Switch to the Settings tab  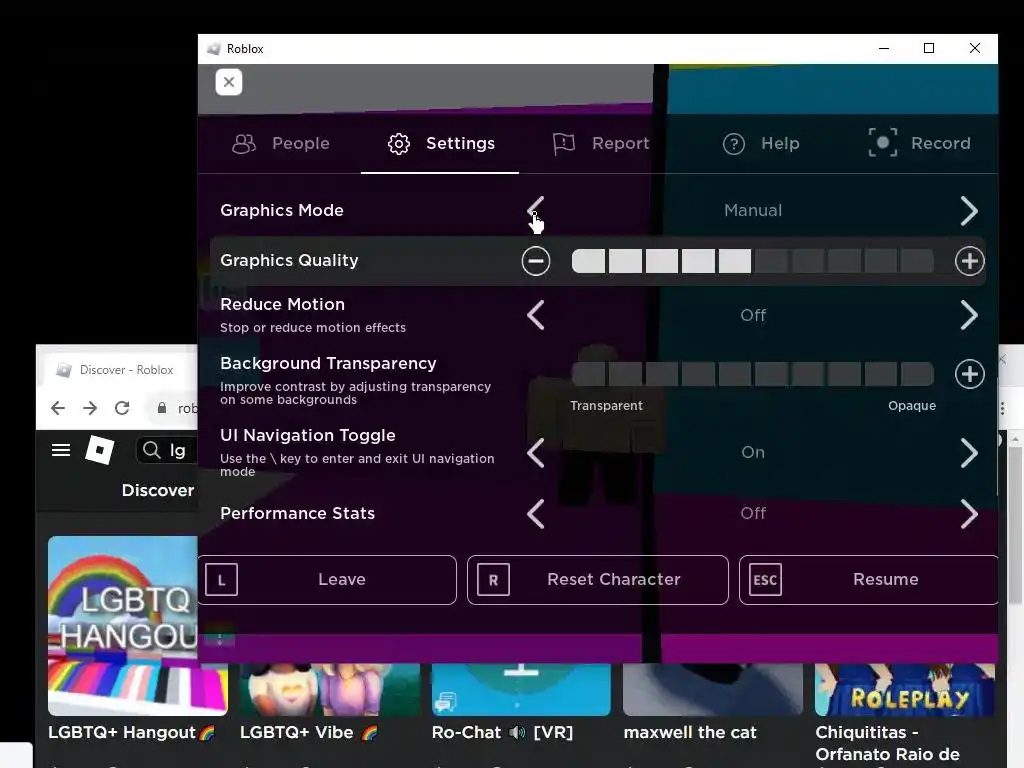tap(441, 143)
